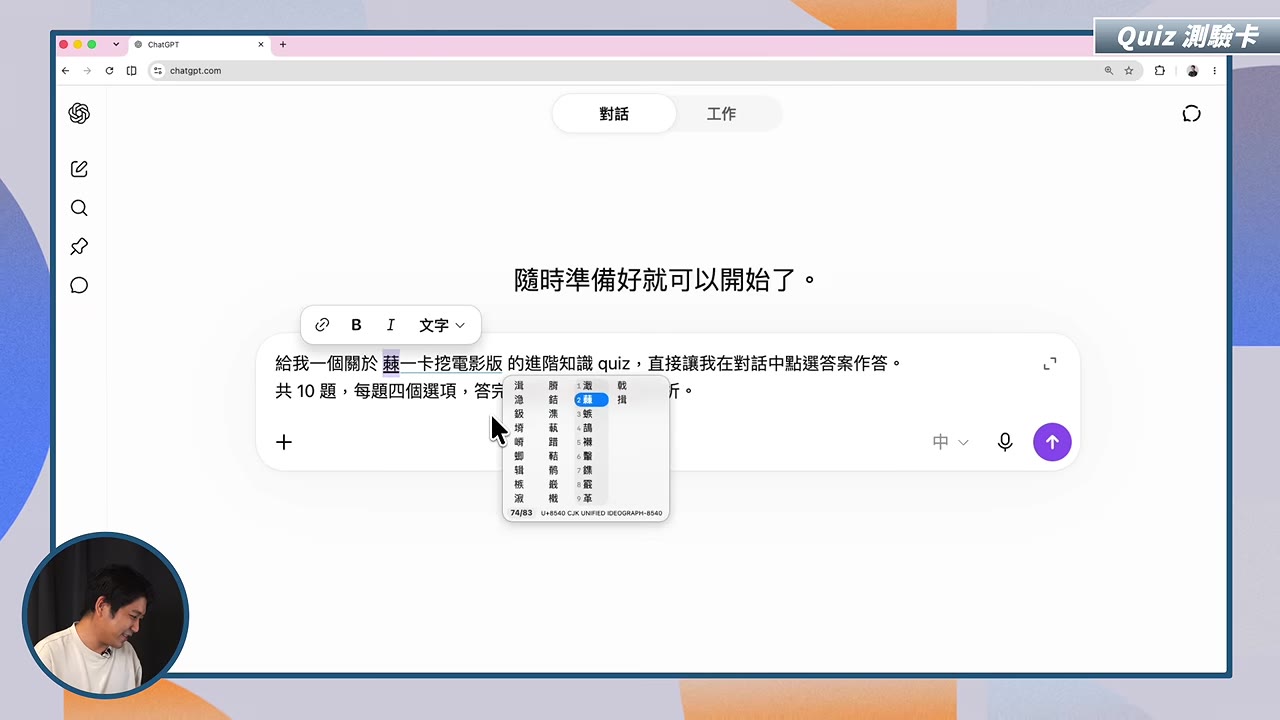The image size is (1280, 720).
Task: Switch to the 對話 tab
Action: pos(614,114)
